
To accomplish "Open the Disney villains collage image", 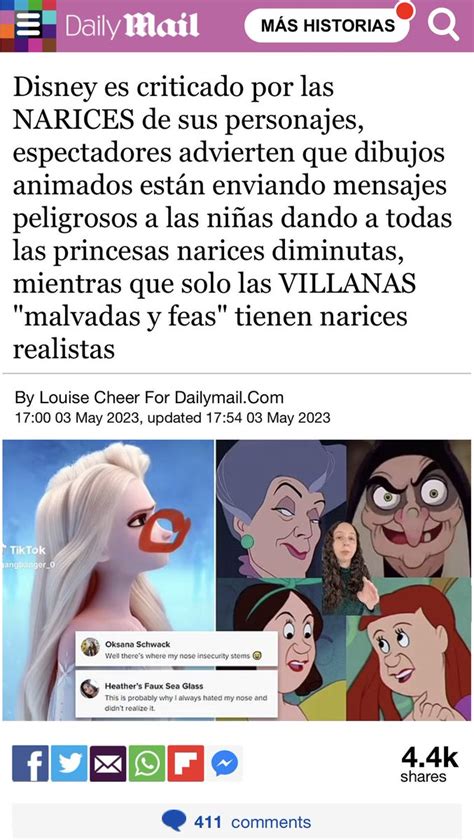I will (343, 580).
